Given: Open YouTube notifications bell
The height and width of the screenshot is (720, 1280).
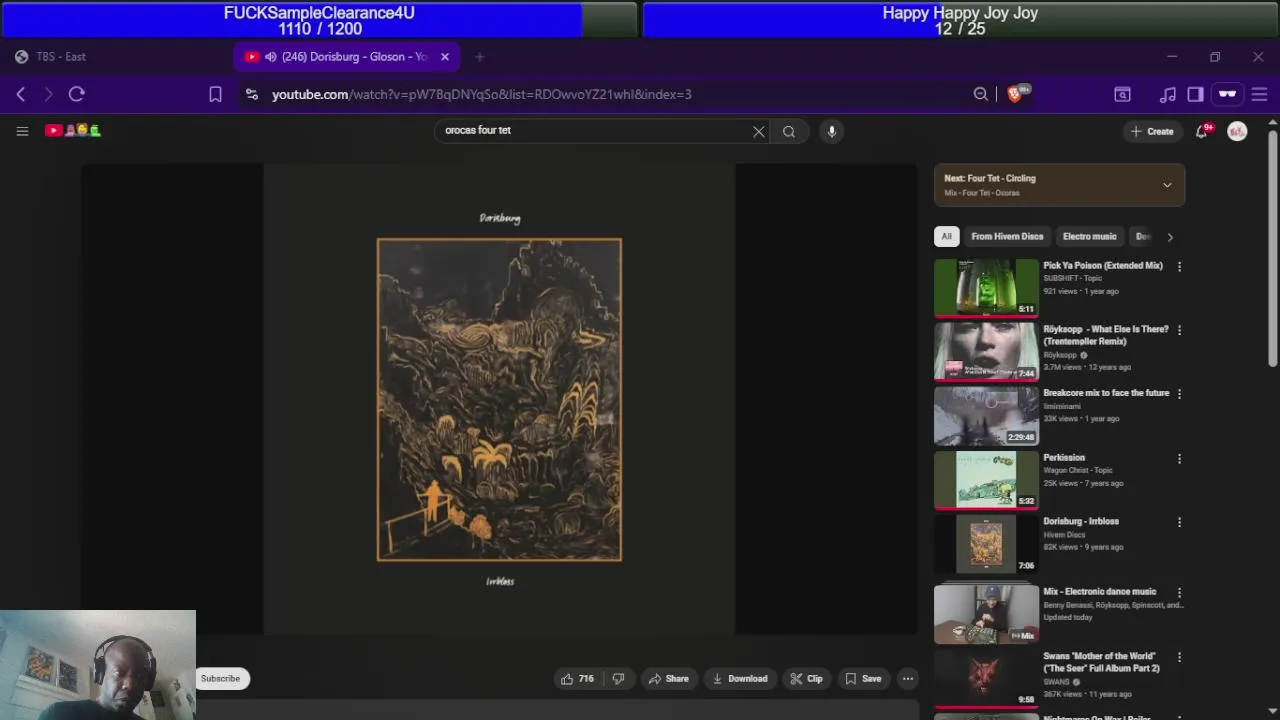Looking at the screenshot, I should tap(1203, 131).
